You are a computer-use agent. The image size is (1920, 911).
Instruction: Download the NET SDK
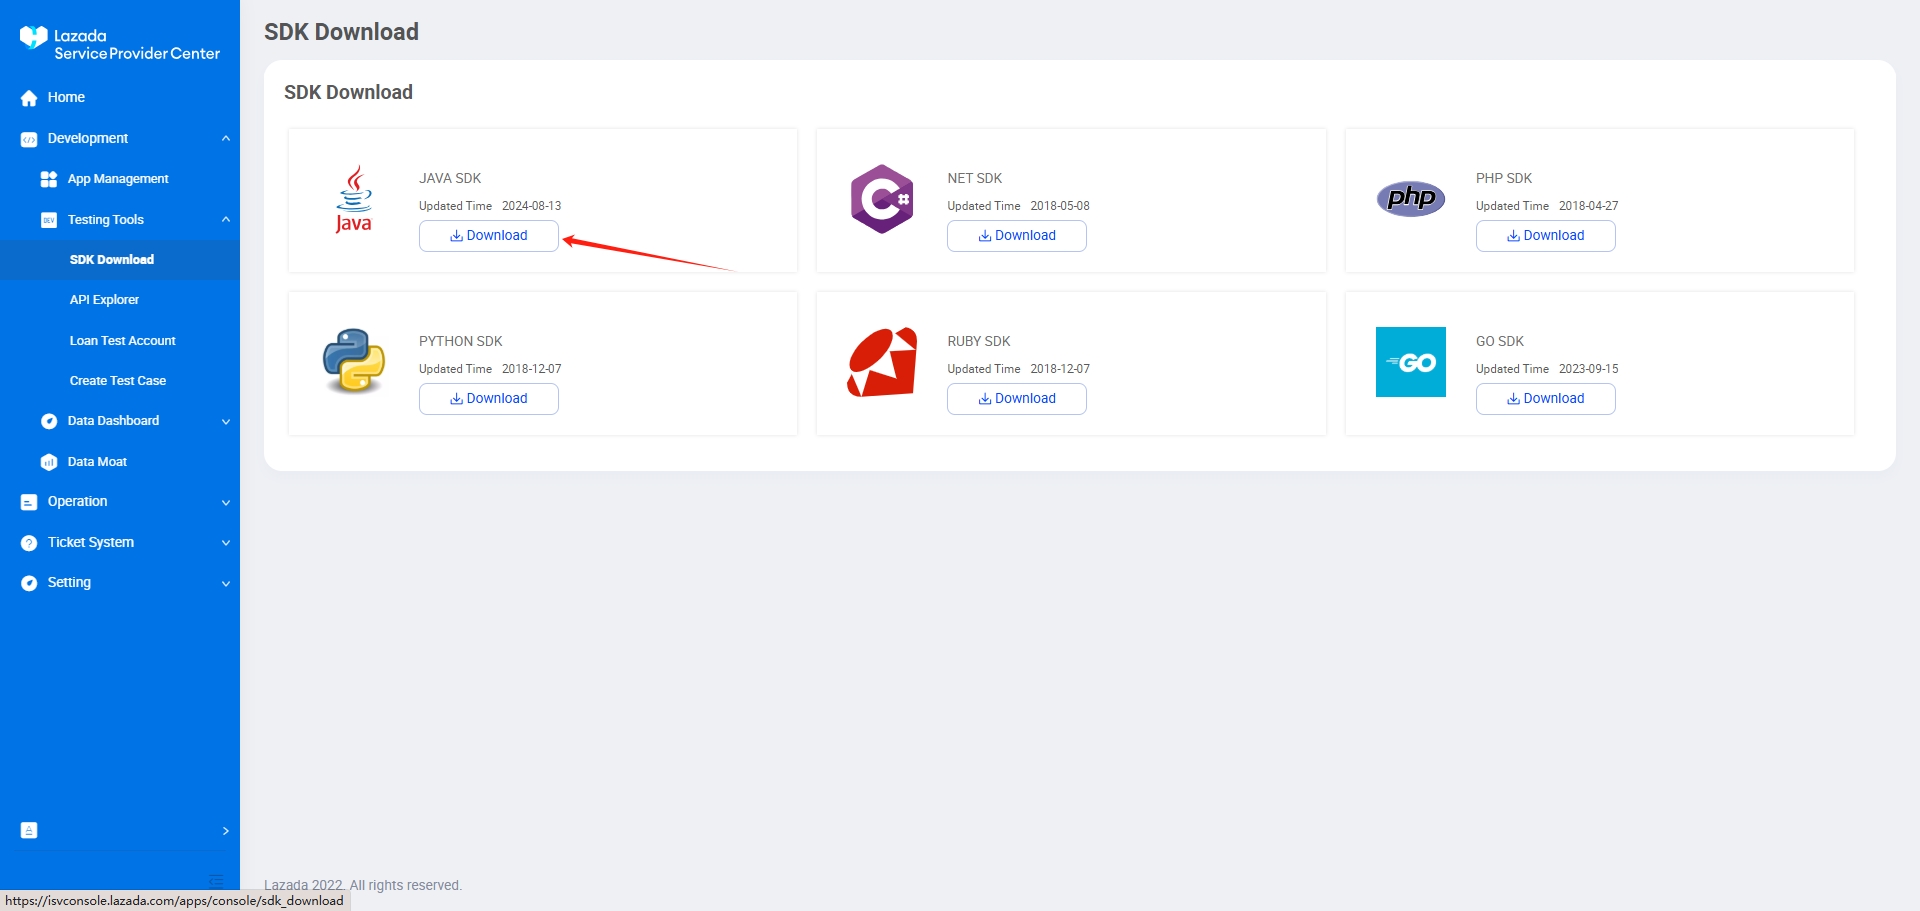pyautogui.click(x=1017, y=236)
